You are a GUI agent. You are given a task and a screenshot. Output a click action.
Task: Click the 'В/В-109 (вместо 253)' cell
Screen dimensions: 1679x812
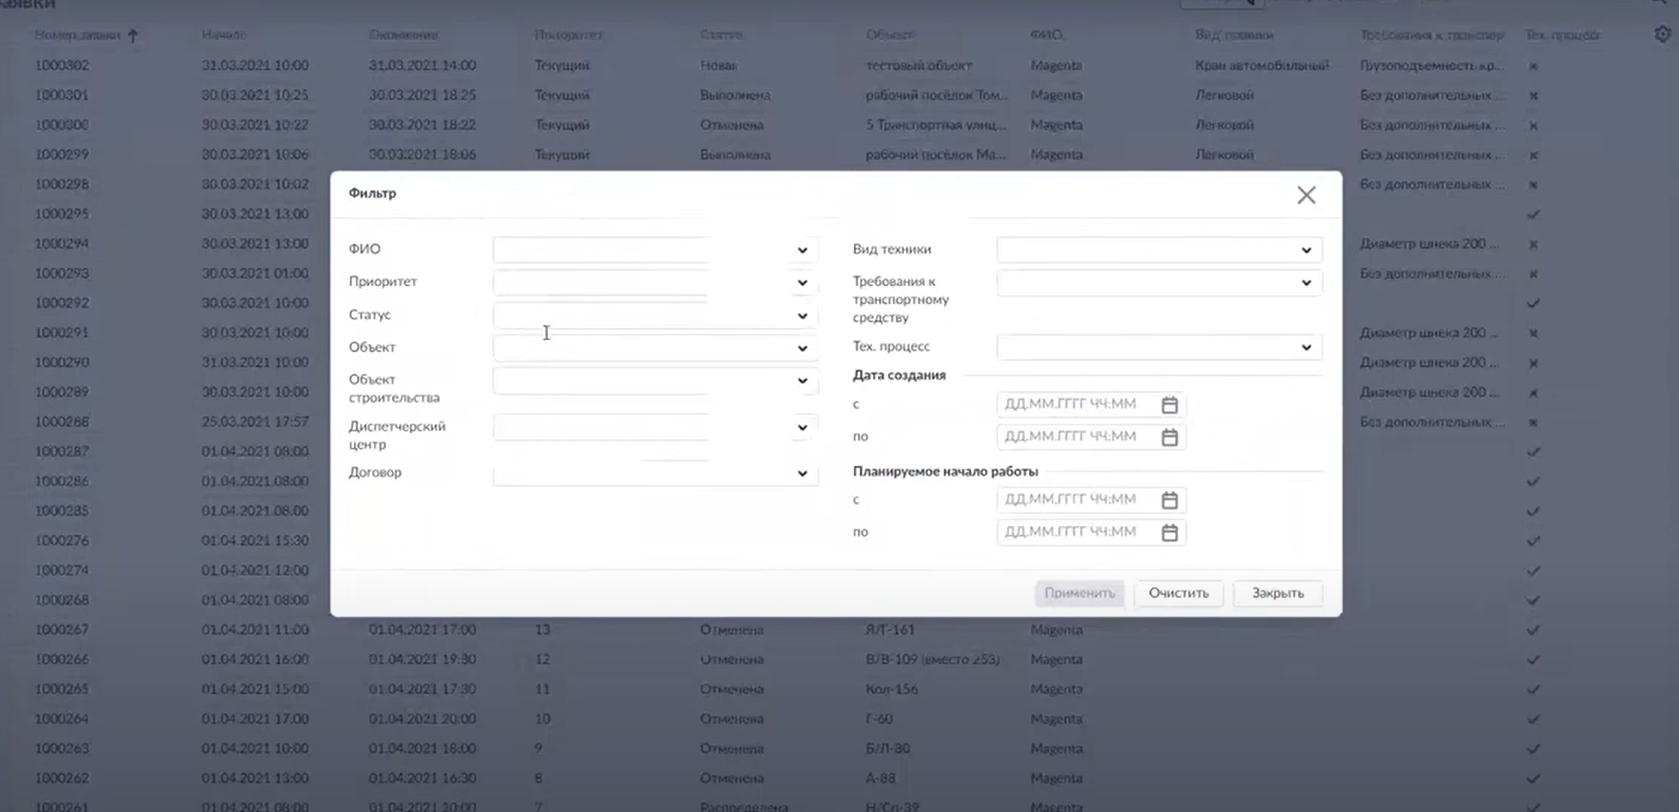pyautogui.click(x=932, y=660)
